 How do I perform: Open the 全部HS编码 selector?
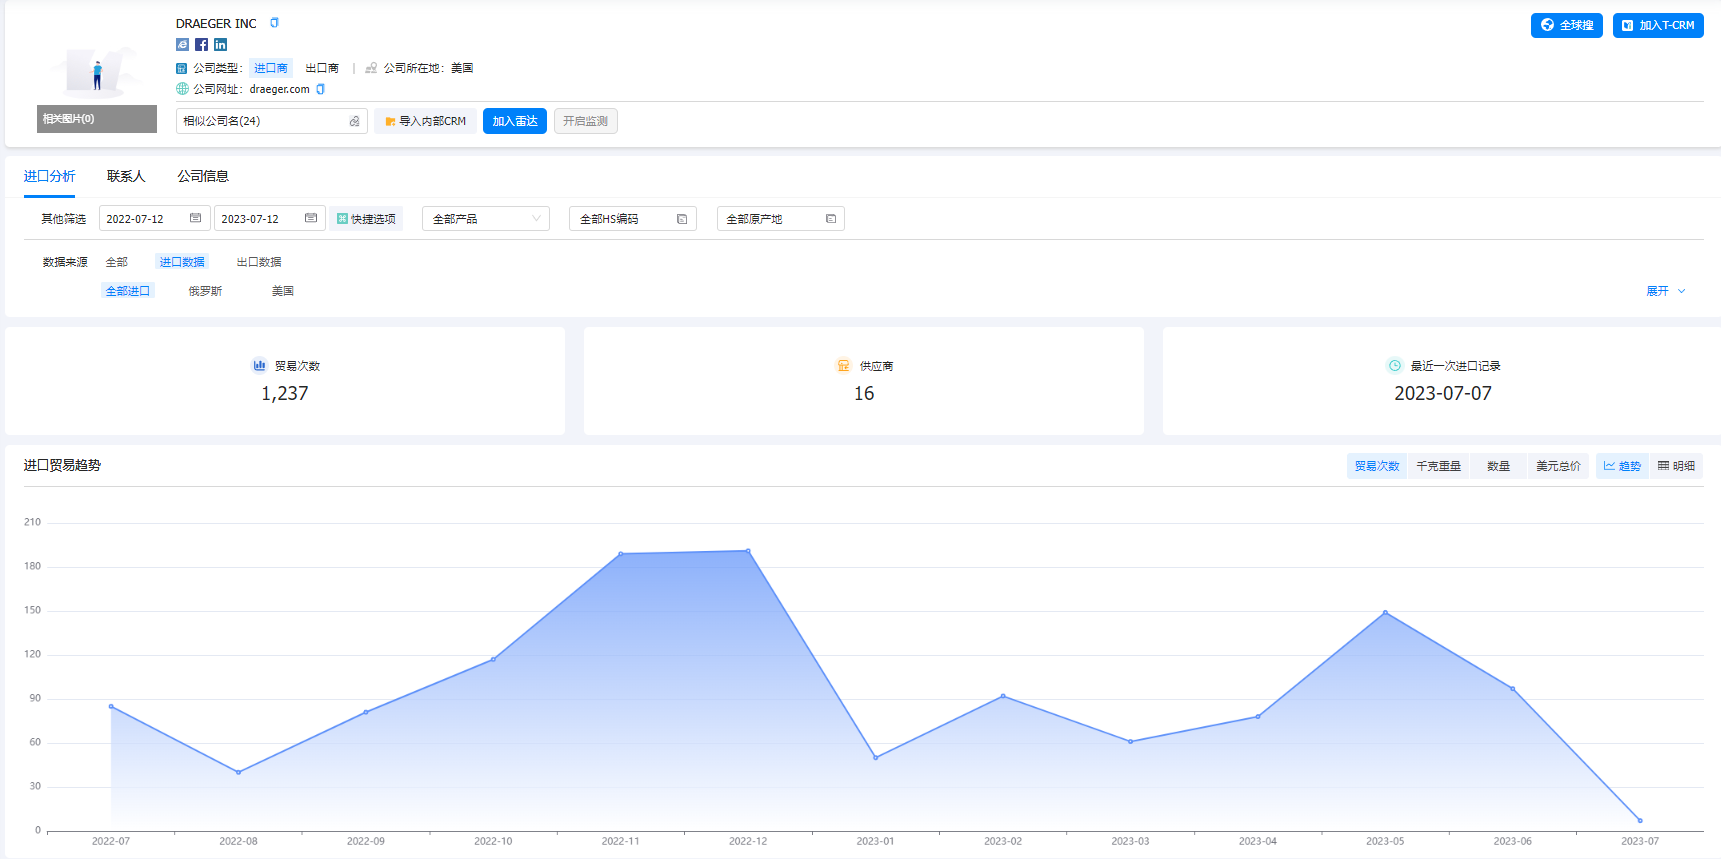pos(632,219)
